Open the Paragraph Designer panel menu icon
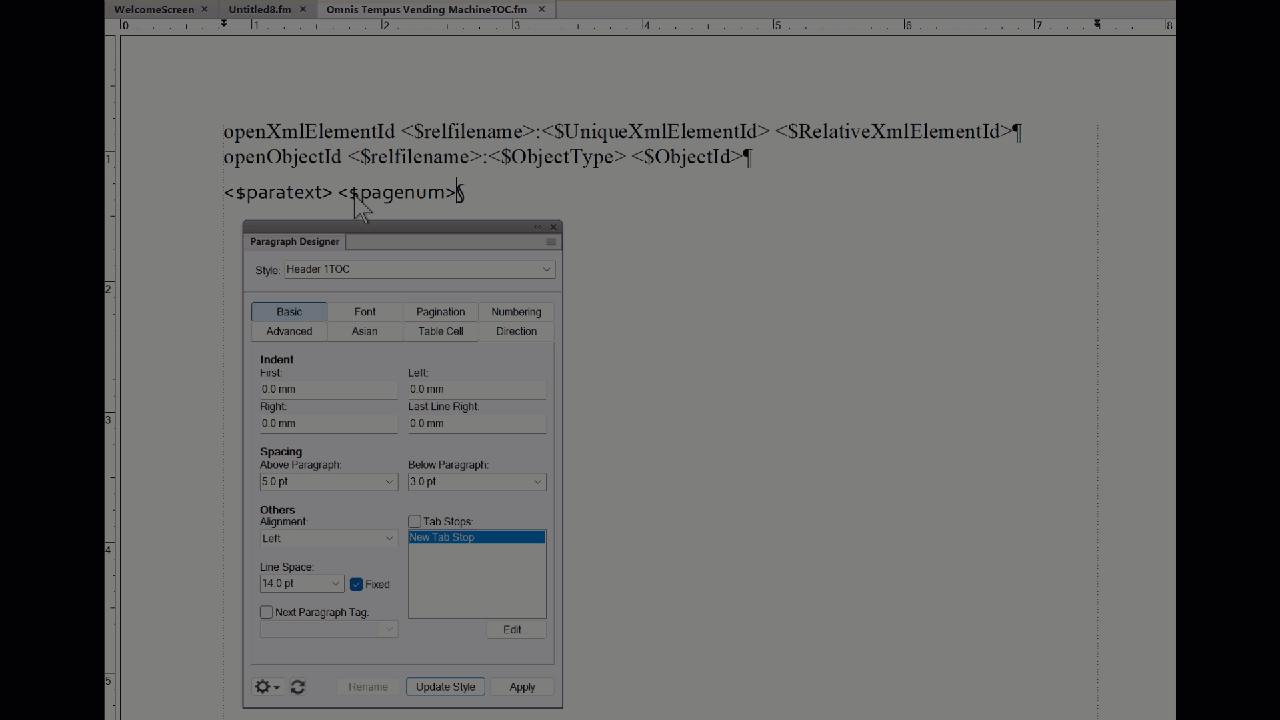1280x720 pixels. tap(551, 242)
